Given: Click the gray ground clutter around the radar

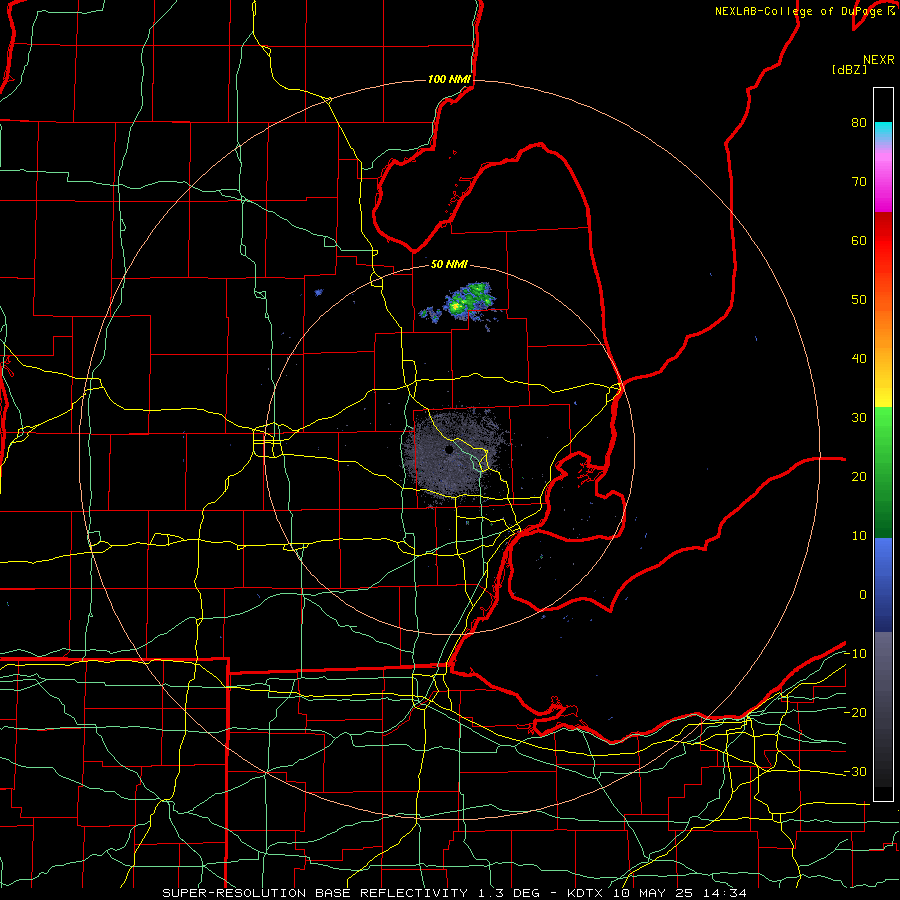Looking at the screenshot, I should coord(453,457).
